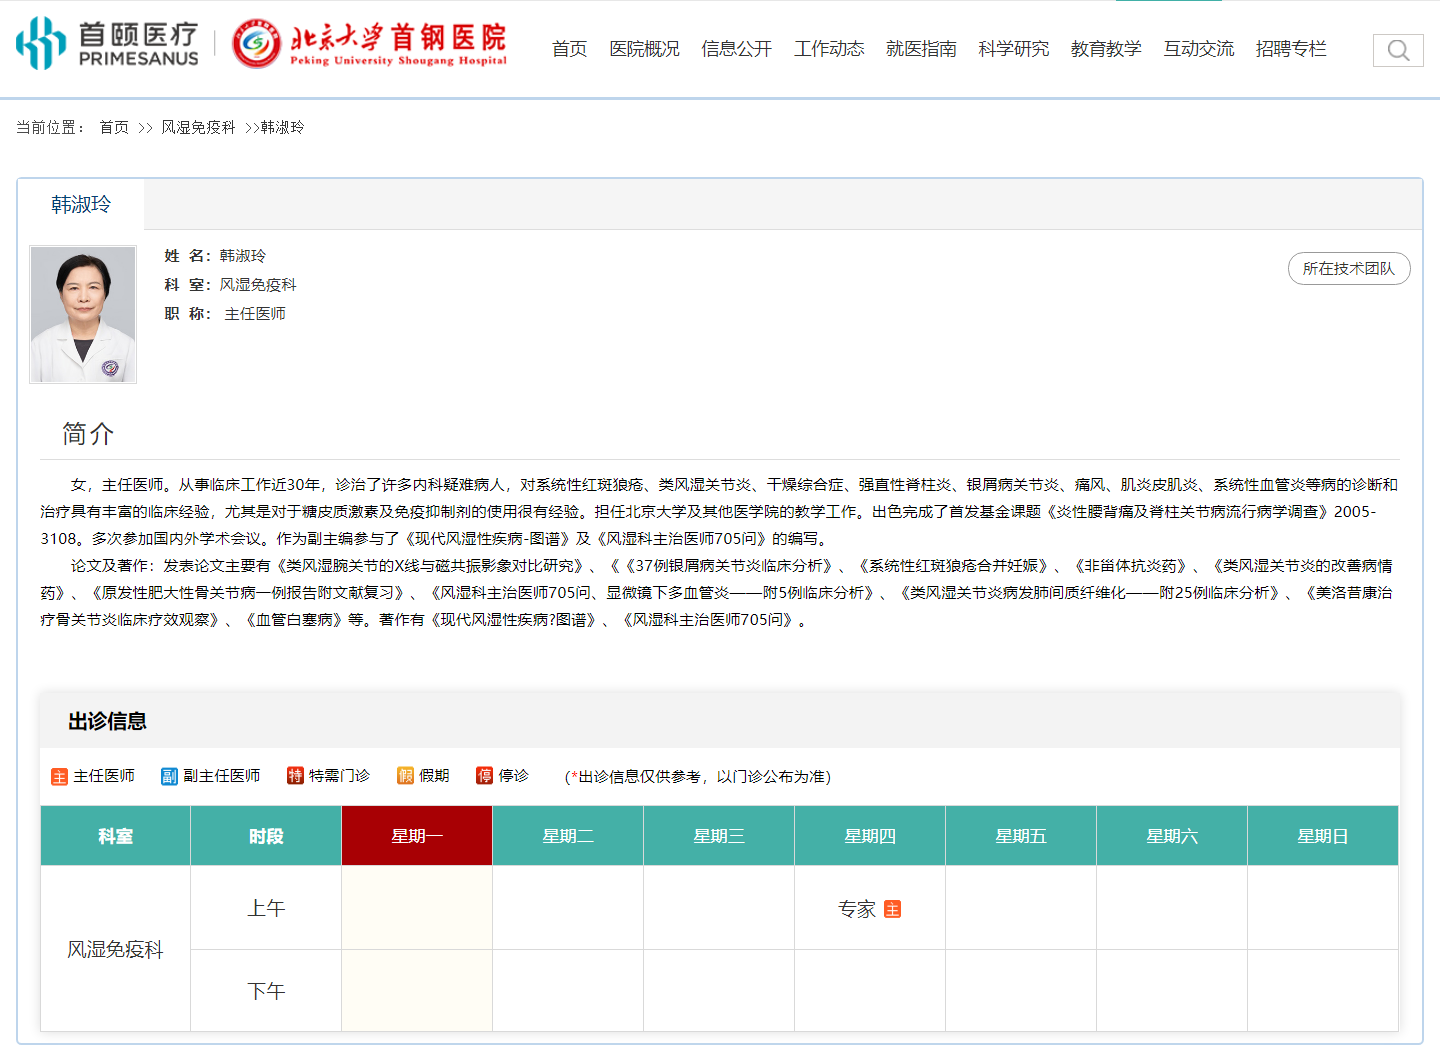Select the 韩淑玲 profile tab
Viewport: 1440px width, 1062px height.
(81, 205)
